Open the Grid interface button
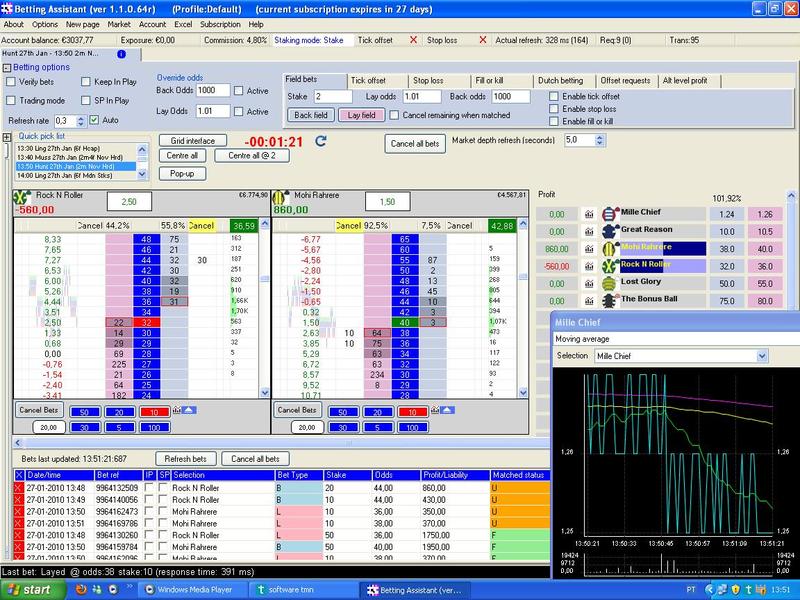800x600 pixels. coord(192,141)
